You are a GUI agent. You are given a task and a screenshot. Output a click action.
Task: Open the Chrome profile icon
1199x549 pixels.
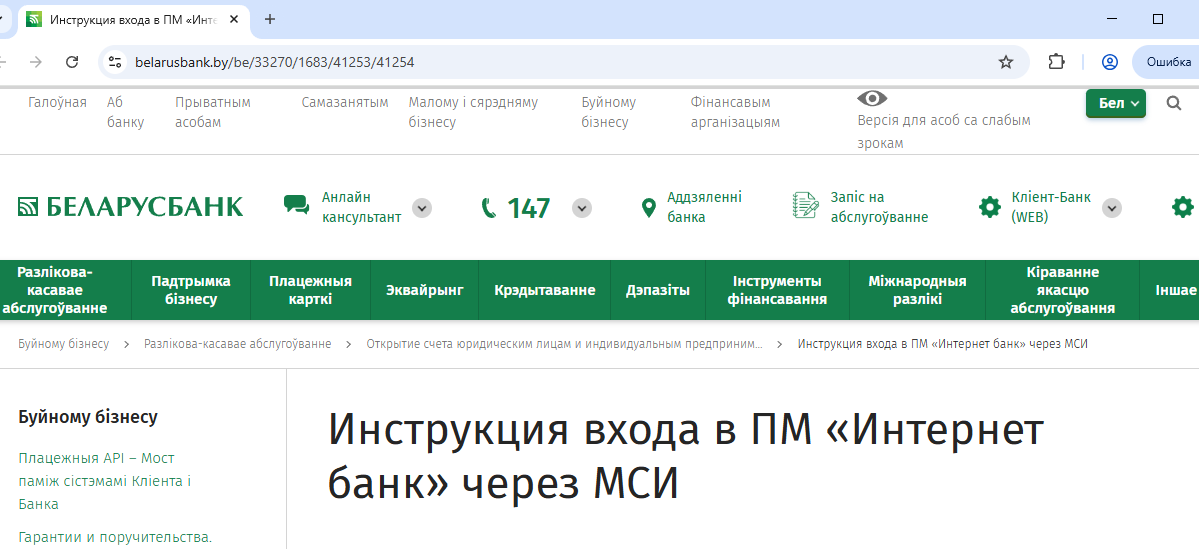1110,62
